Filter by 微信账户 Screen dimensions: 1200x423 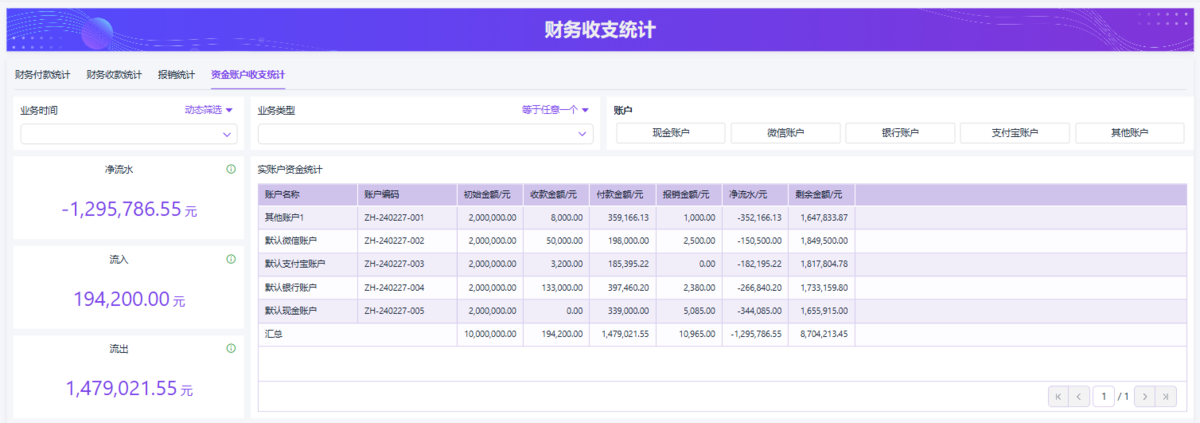point(786,133)
